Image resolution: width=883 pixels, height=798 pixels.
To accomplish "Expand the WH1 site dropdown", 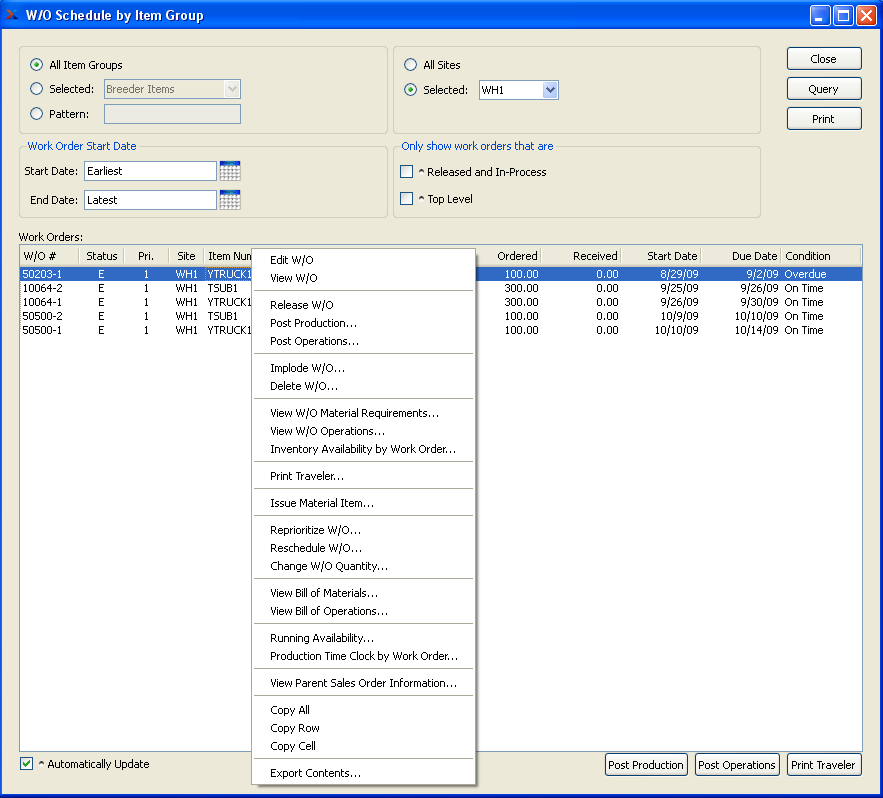I will (x=549, y=90).
